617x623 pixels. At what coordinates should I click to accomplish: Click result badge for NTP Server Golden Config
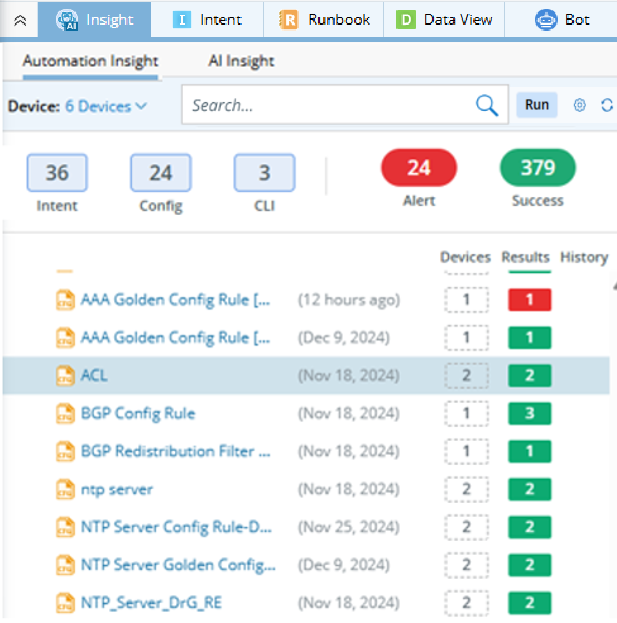(x=530, y=565)
